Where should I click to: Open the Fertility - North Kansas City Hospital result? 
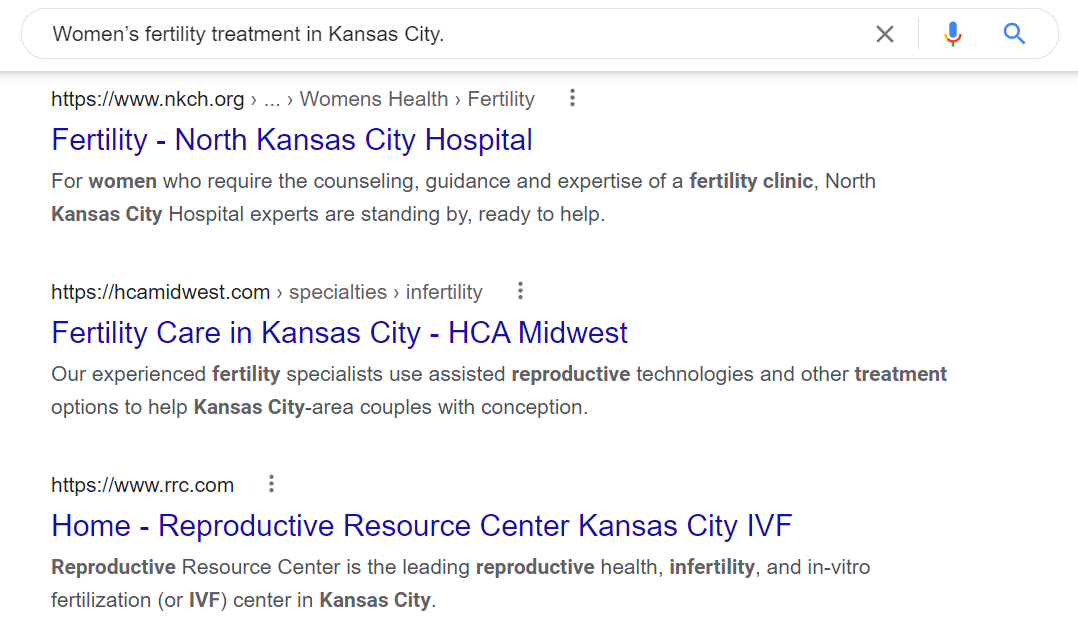291,139
